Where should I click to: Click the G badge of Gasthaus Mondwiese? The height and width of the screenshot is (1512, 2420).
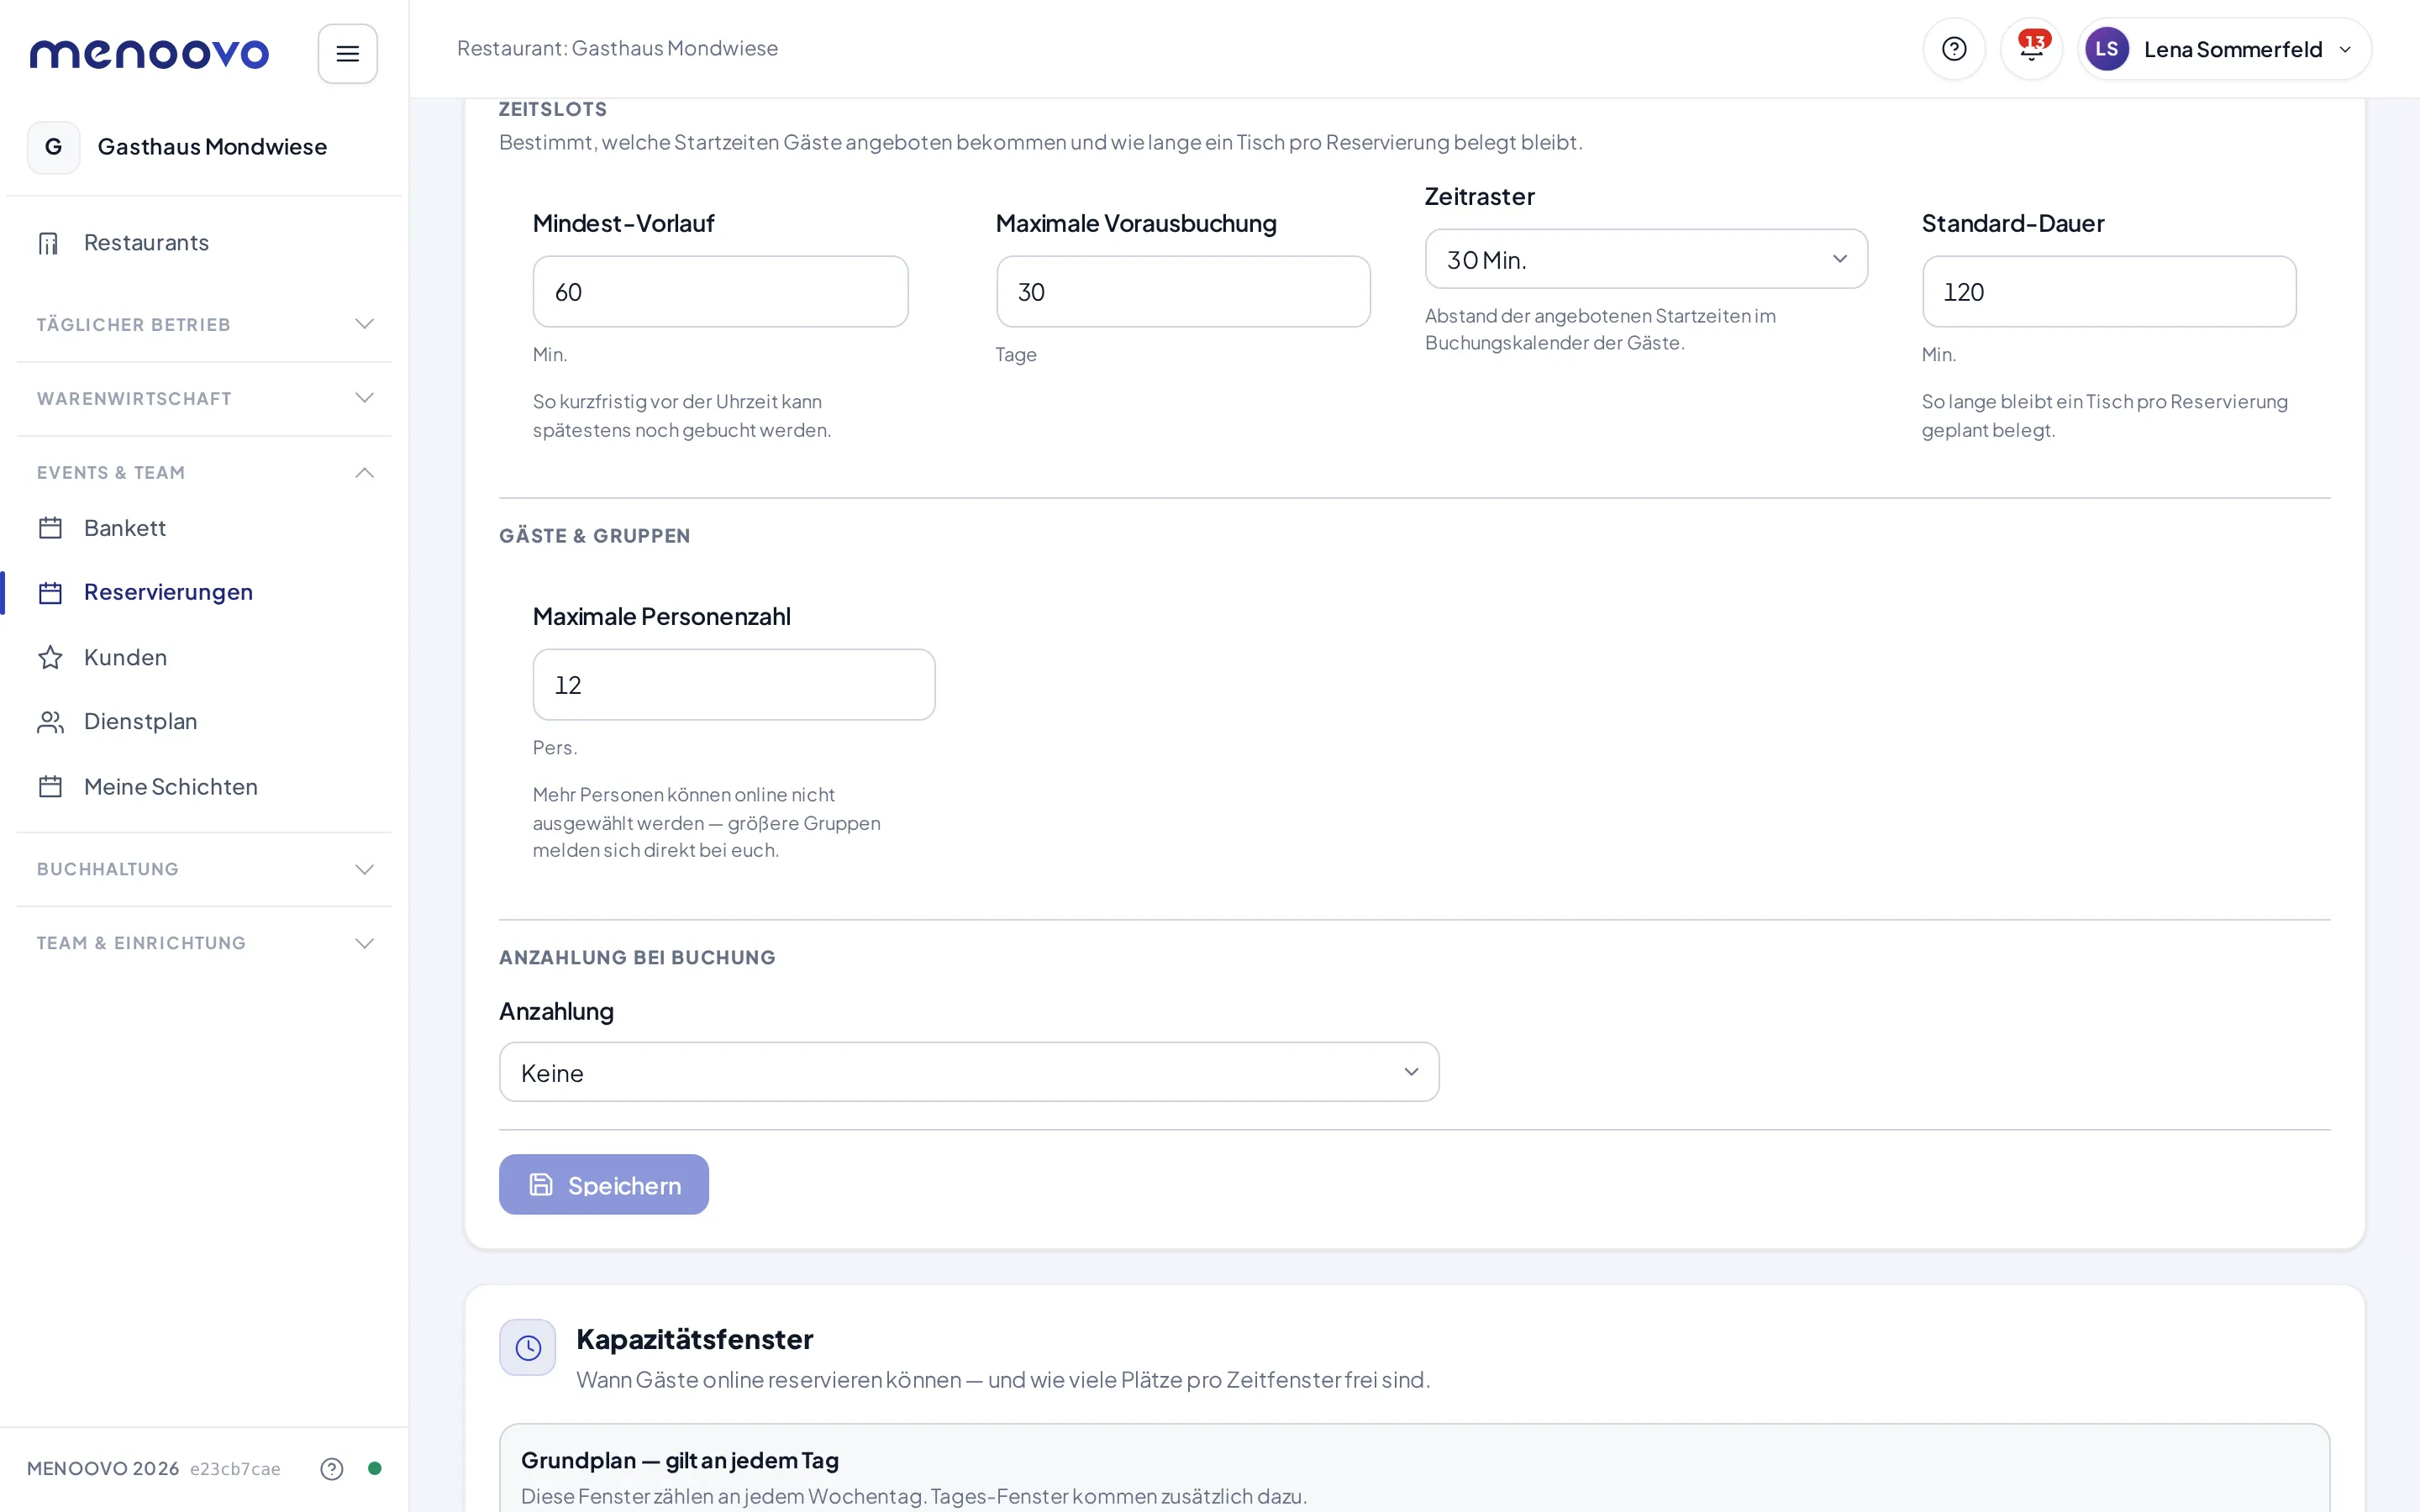[x=54, y=147]
